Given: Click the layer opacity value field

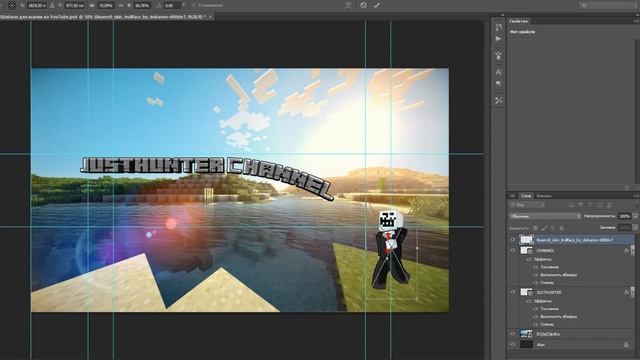Looking at the screenshot, I should (x=624, y=216).
